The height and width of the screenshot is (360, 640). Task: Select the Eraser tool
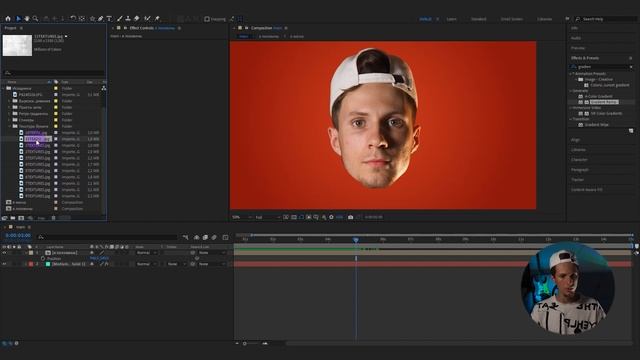click(137, 19)
